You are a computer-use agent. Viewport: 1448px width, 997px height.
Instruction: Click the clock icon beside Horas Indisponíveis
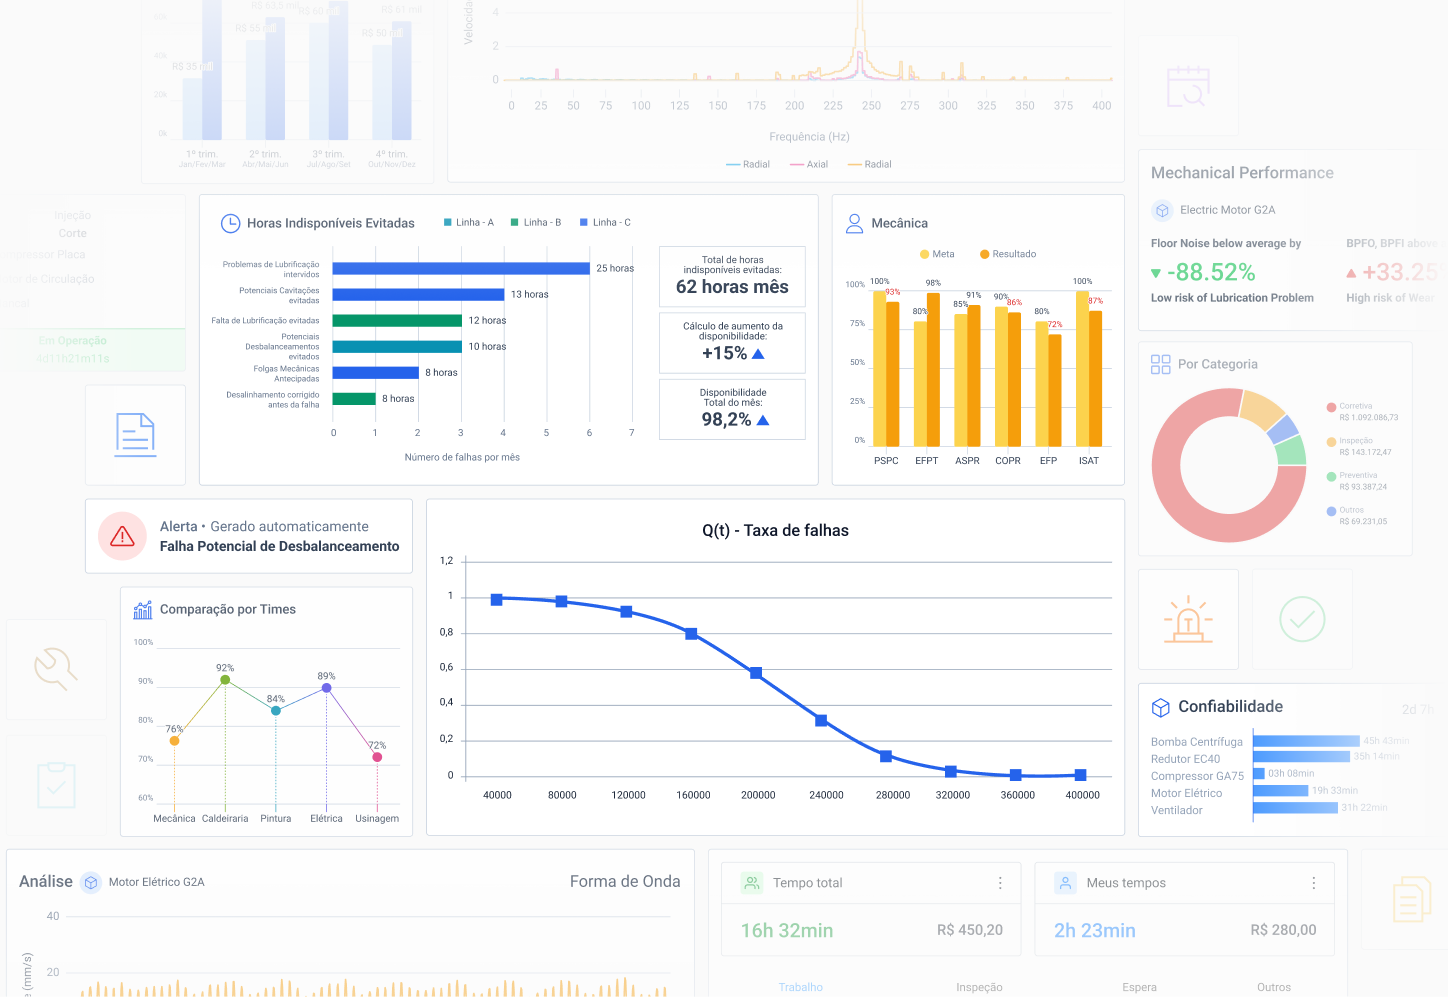point(230,223)
